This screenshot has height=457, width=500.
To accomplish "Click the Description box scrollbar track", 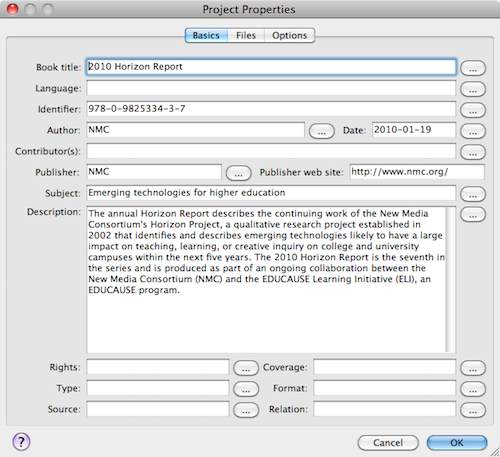I will click(451, 279).
